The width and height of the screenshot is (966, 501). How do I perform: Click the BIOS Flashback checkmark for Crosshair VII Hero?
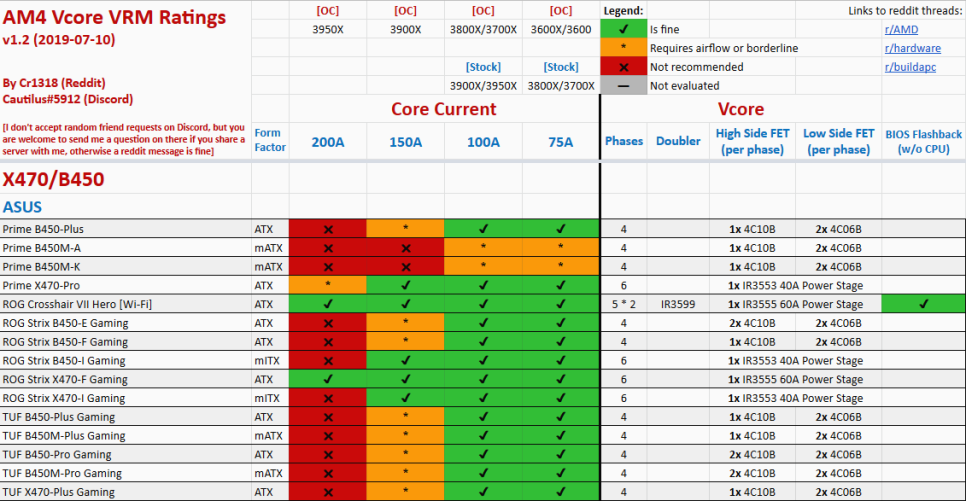point(923,304)
